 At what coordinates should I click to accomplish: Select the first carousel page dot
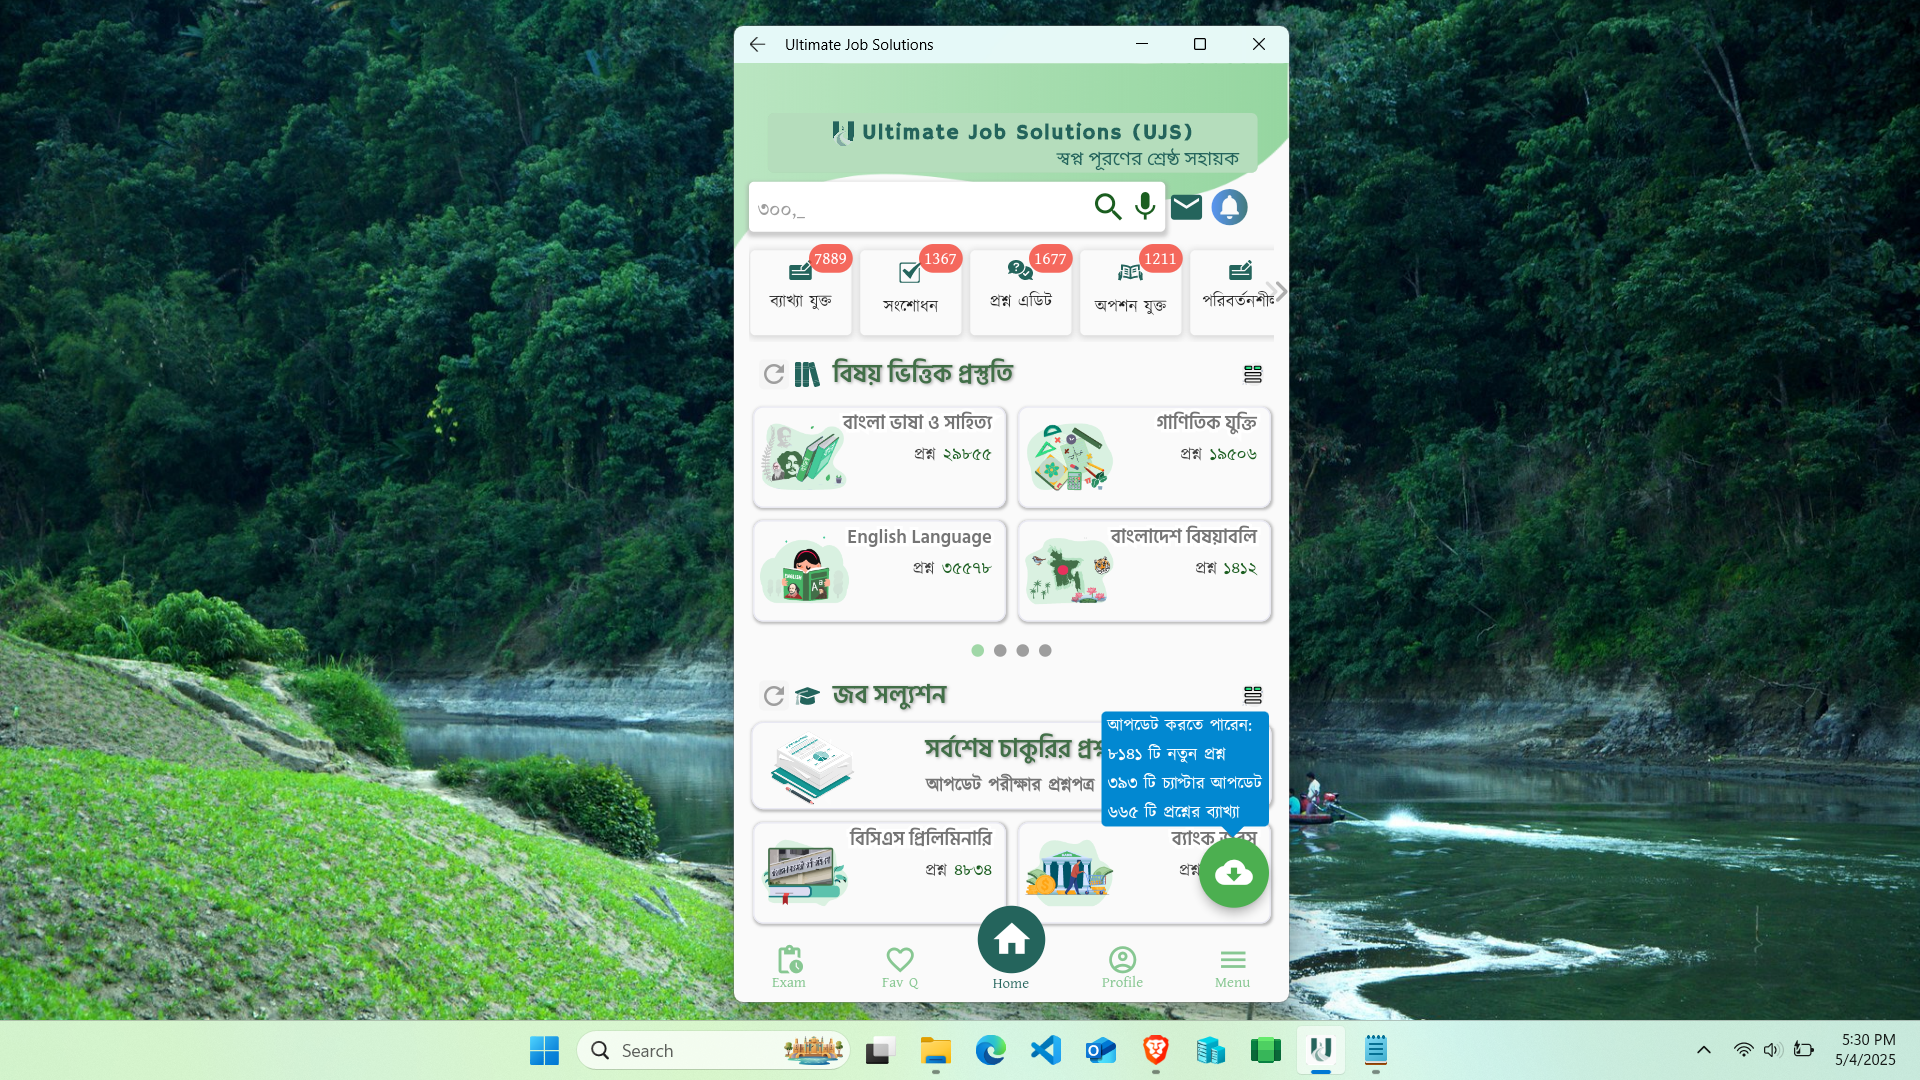click(x=977, y=650)
